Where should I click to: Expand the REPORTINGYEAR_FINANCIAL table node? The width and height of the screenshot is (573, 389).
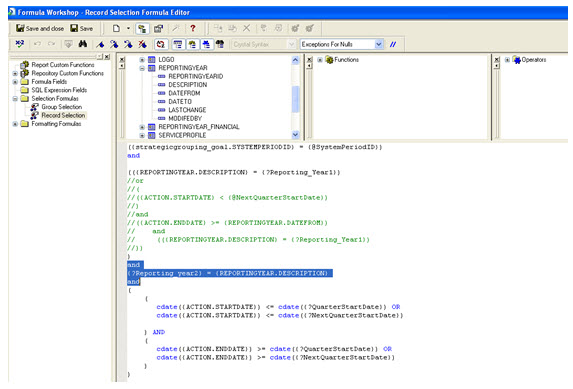(x=142, y=127)
